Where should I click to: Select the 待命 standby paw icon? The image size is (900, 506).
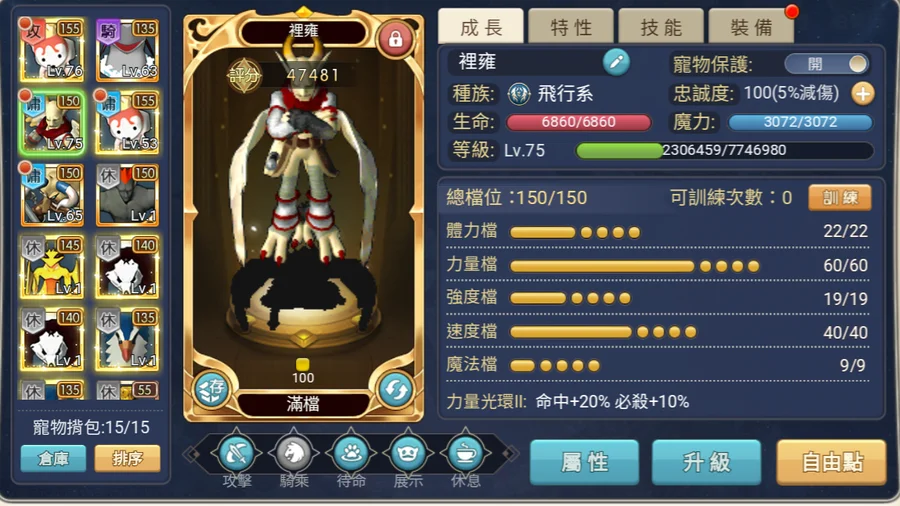[351, 453]
